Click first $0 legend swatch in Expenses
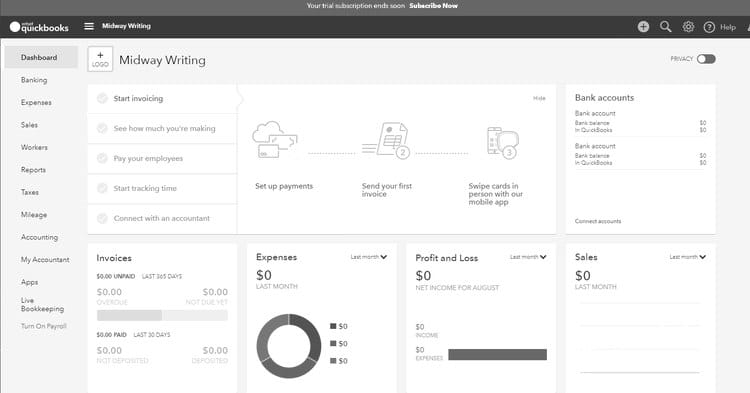The height and width of the screenshot is (393, 750). coord(333,326)
